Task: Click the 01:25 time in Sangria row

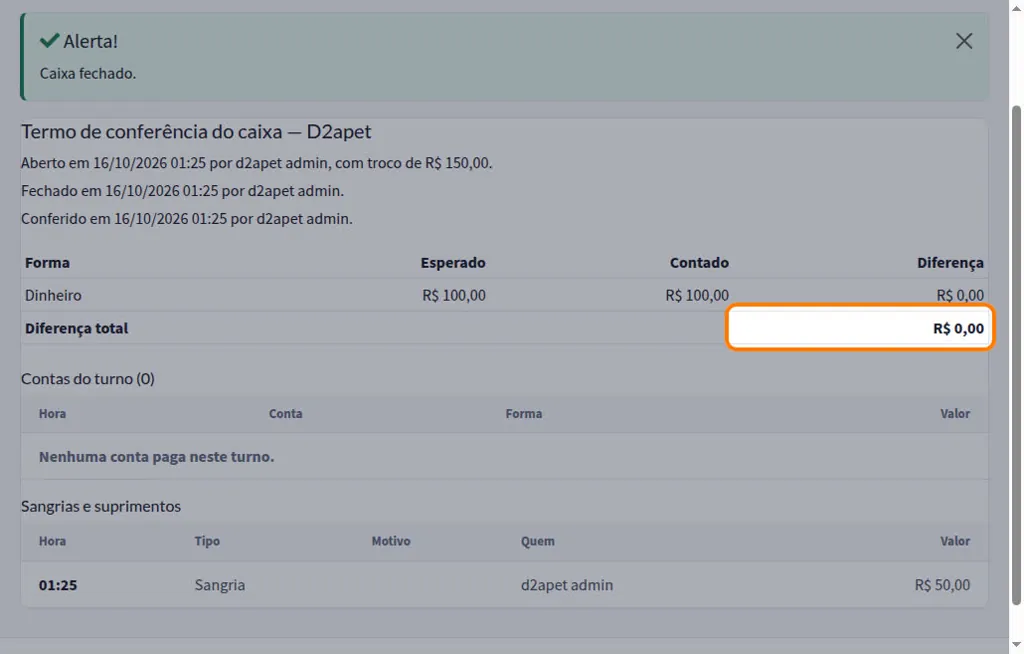Action: (x=58, y=585)
